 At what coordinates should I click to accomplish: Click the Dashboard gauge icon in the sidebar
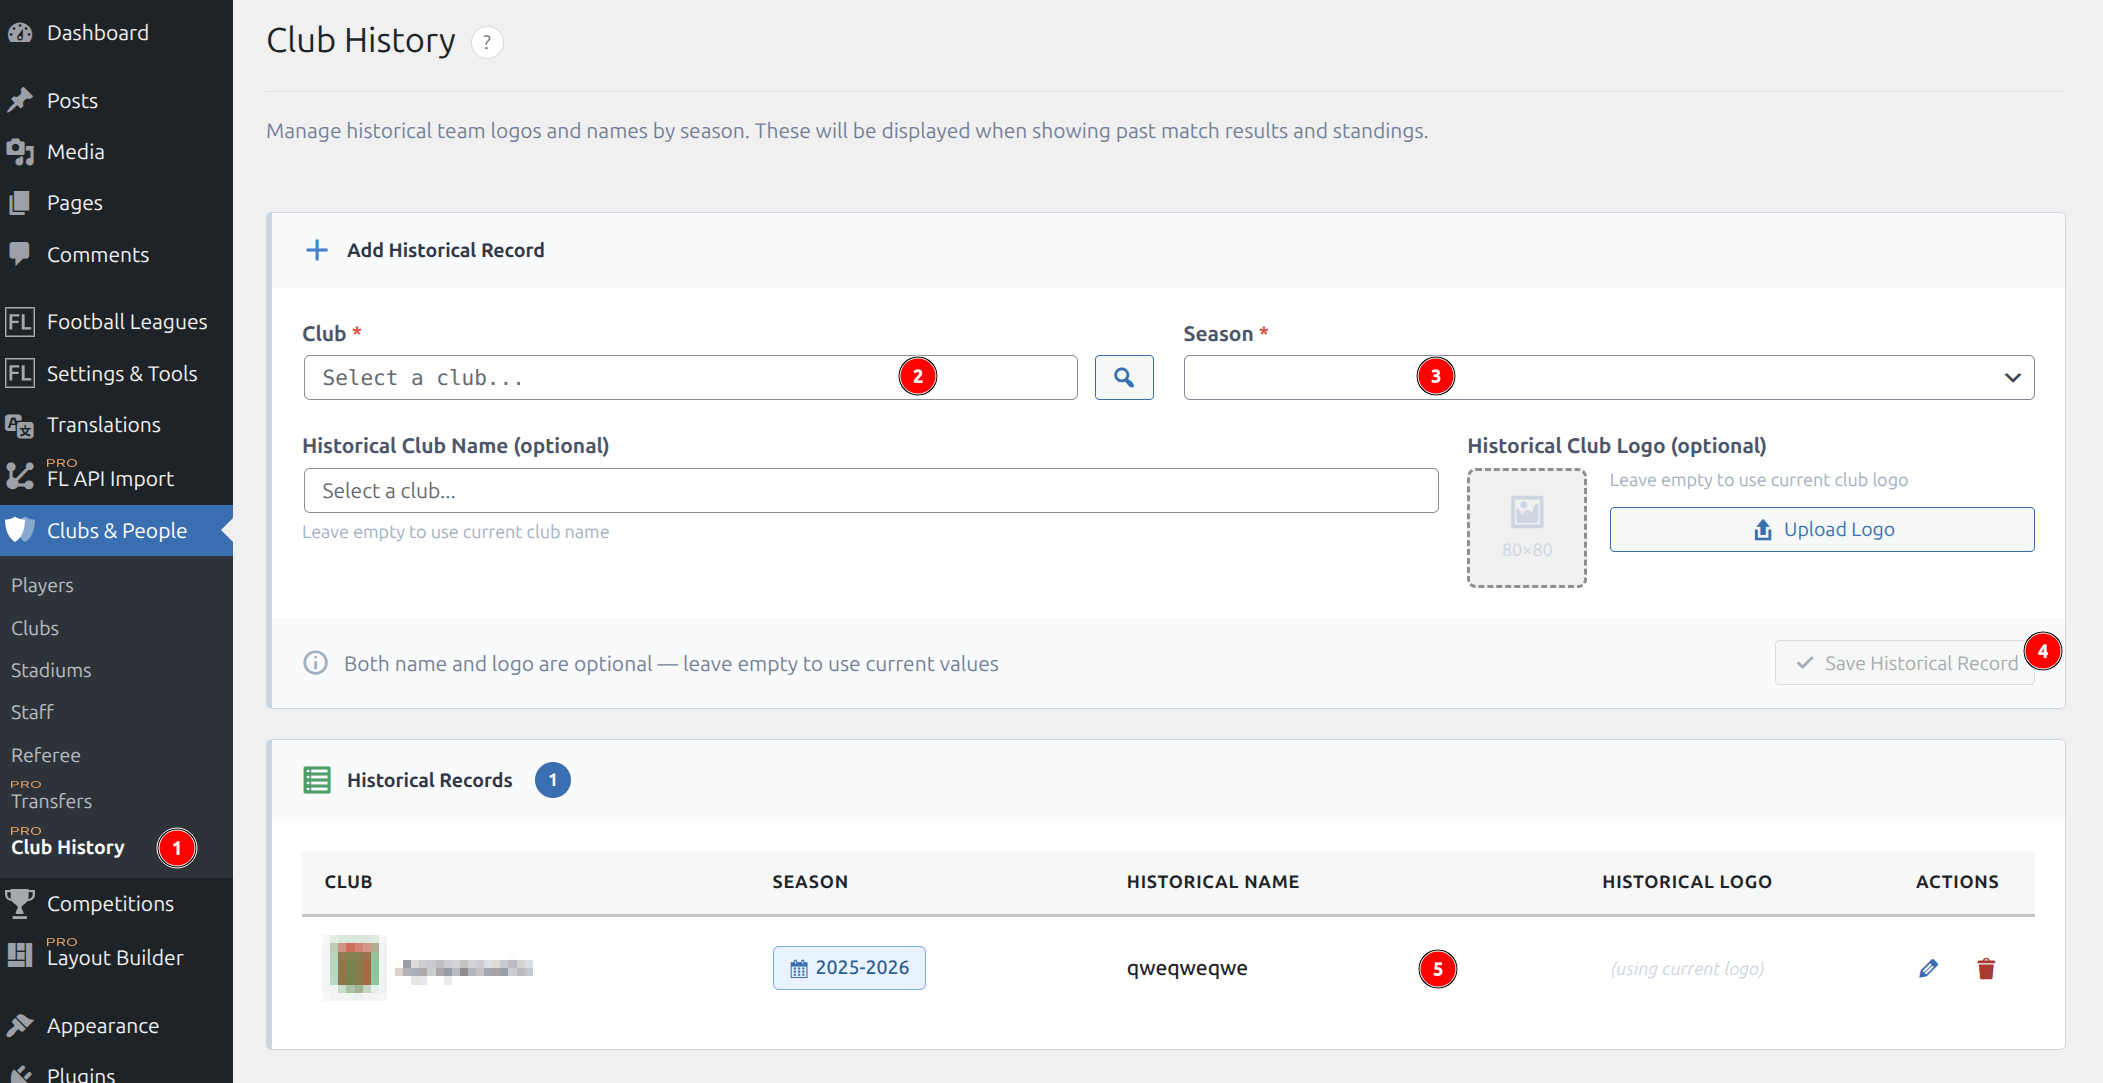[x=20, y=33]
